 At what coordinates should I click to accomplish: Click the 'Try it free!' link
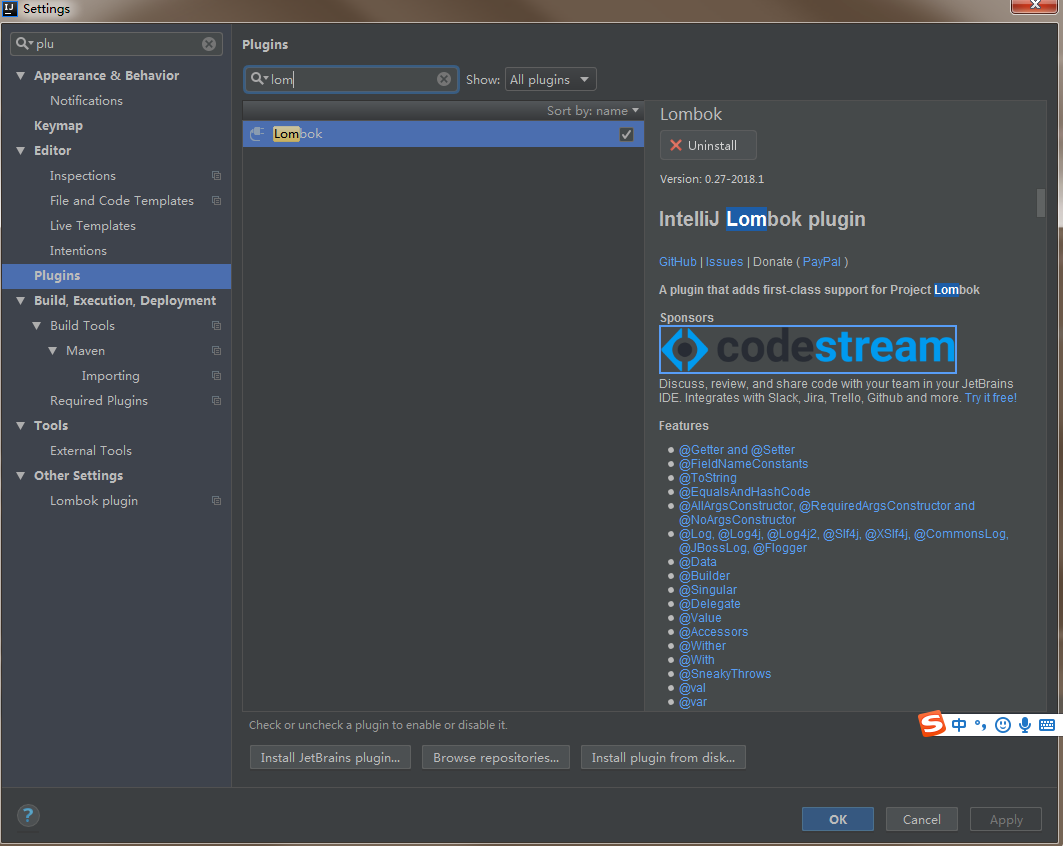[x=990, y=398]
